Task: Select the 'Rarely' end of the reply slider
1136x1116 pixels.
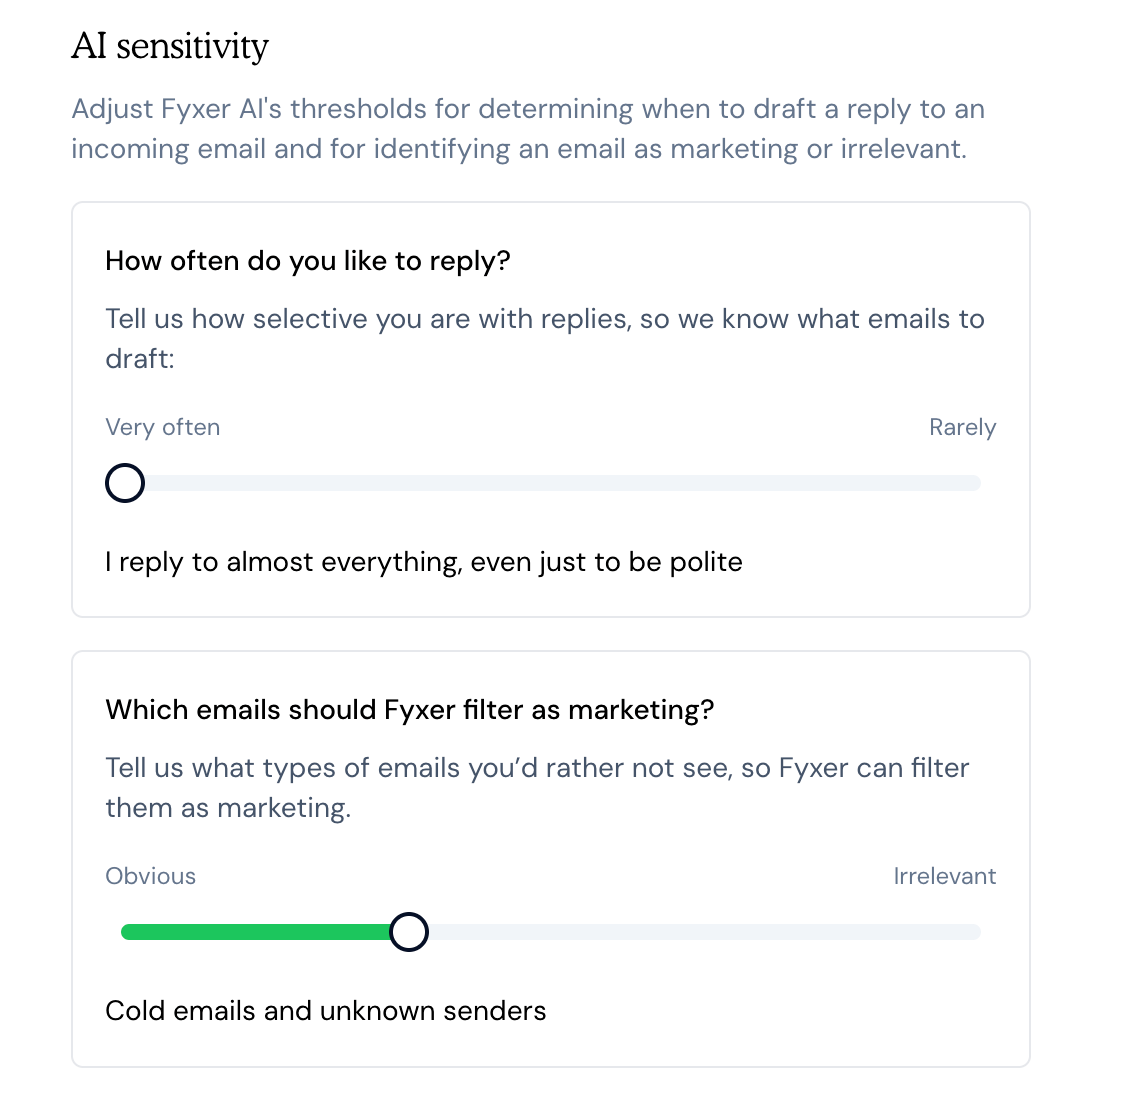Action: point(975,483)
